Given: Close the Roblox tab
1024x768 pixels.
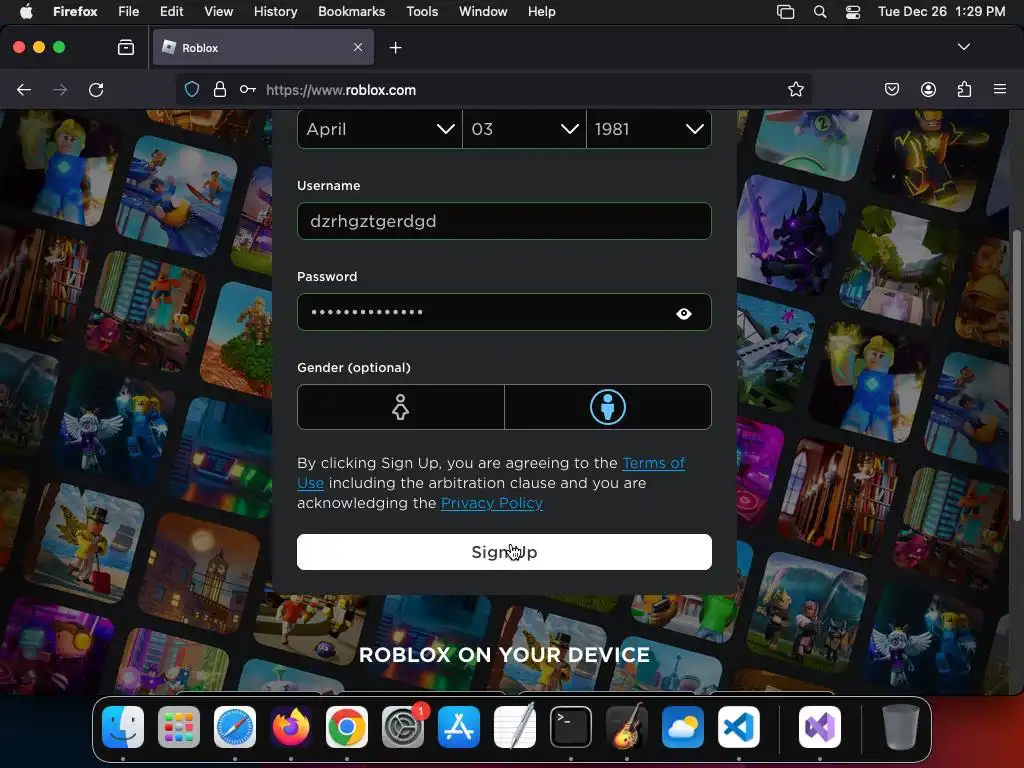Looking at the screenshot, I should click(x=358, y=47).
